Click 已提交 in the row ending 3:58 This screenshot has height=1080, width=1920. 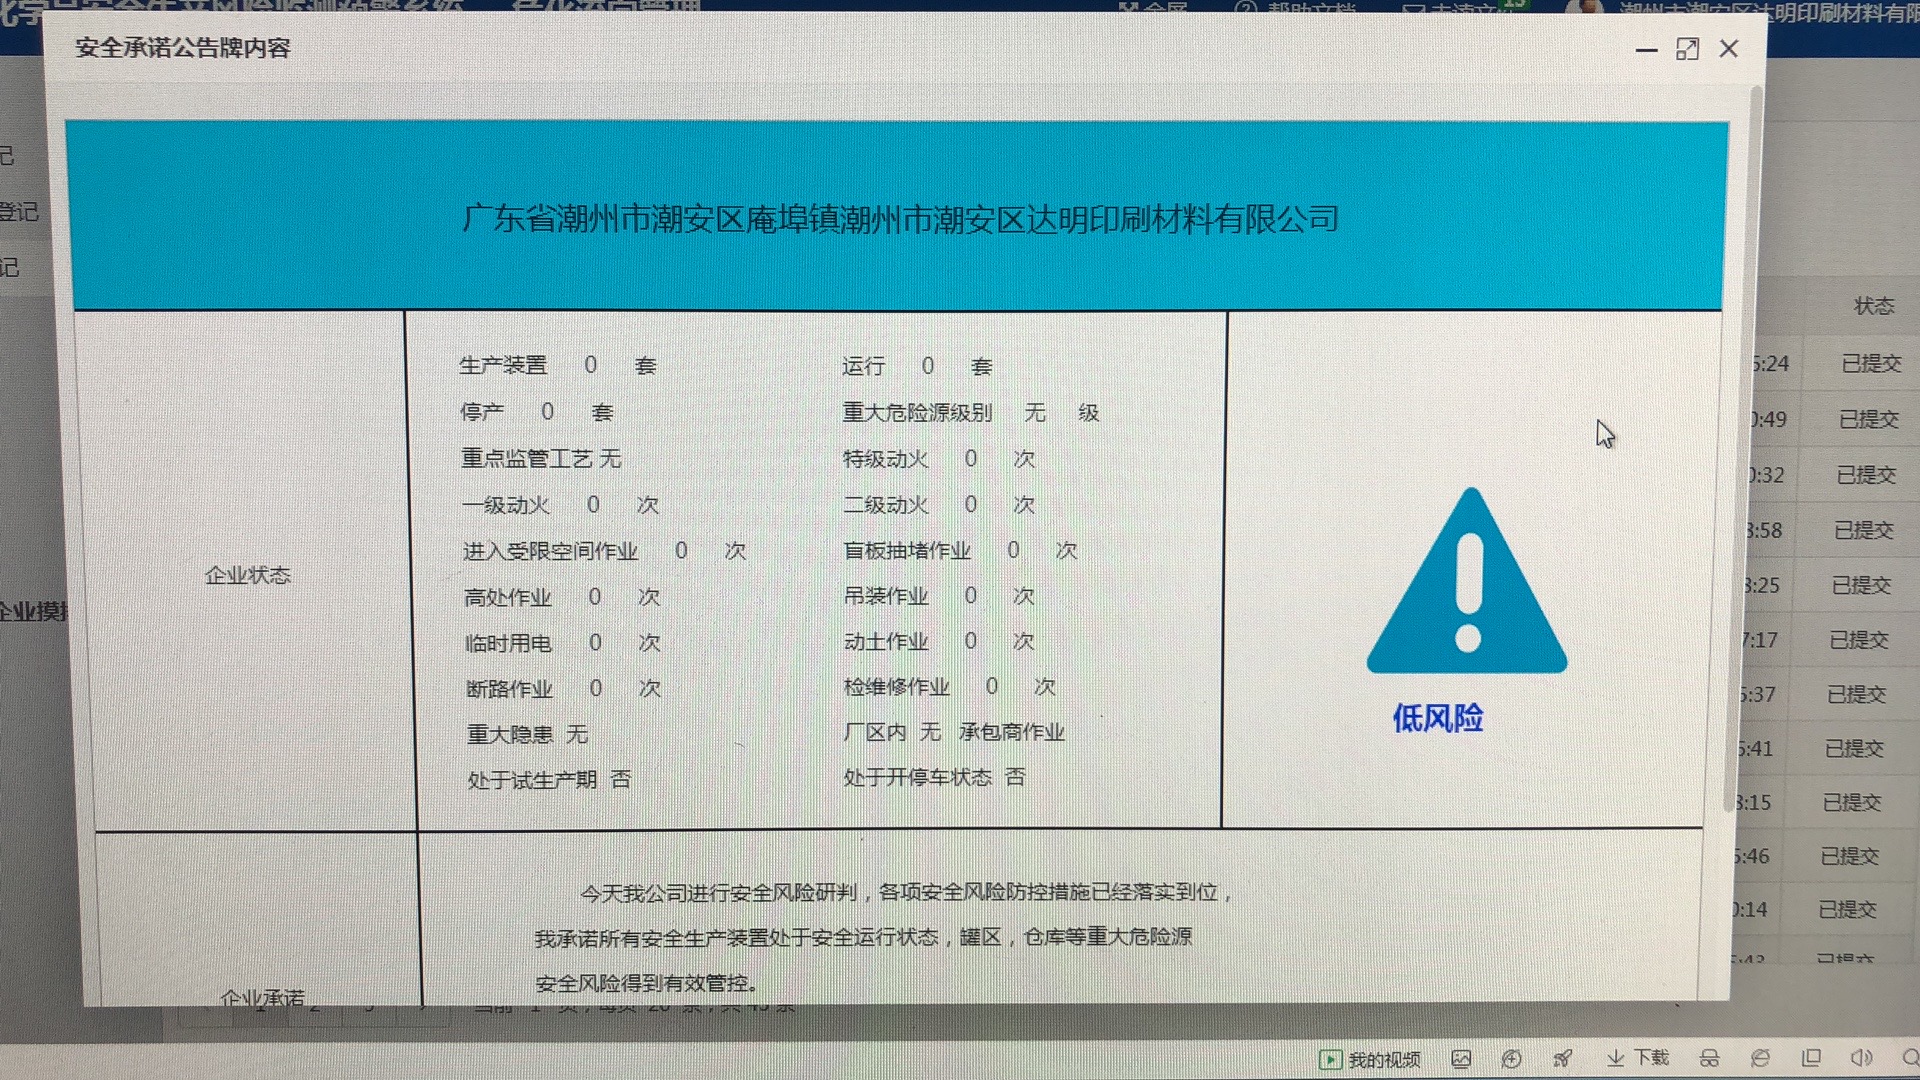click(1863, 530)
